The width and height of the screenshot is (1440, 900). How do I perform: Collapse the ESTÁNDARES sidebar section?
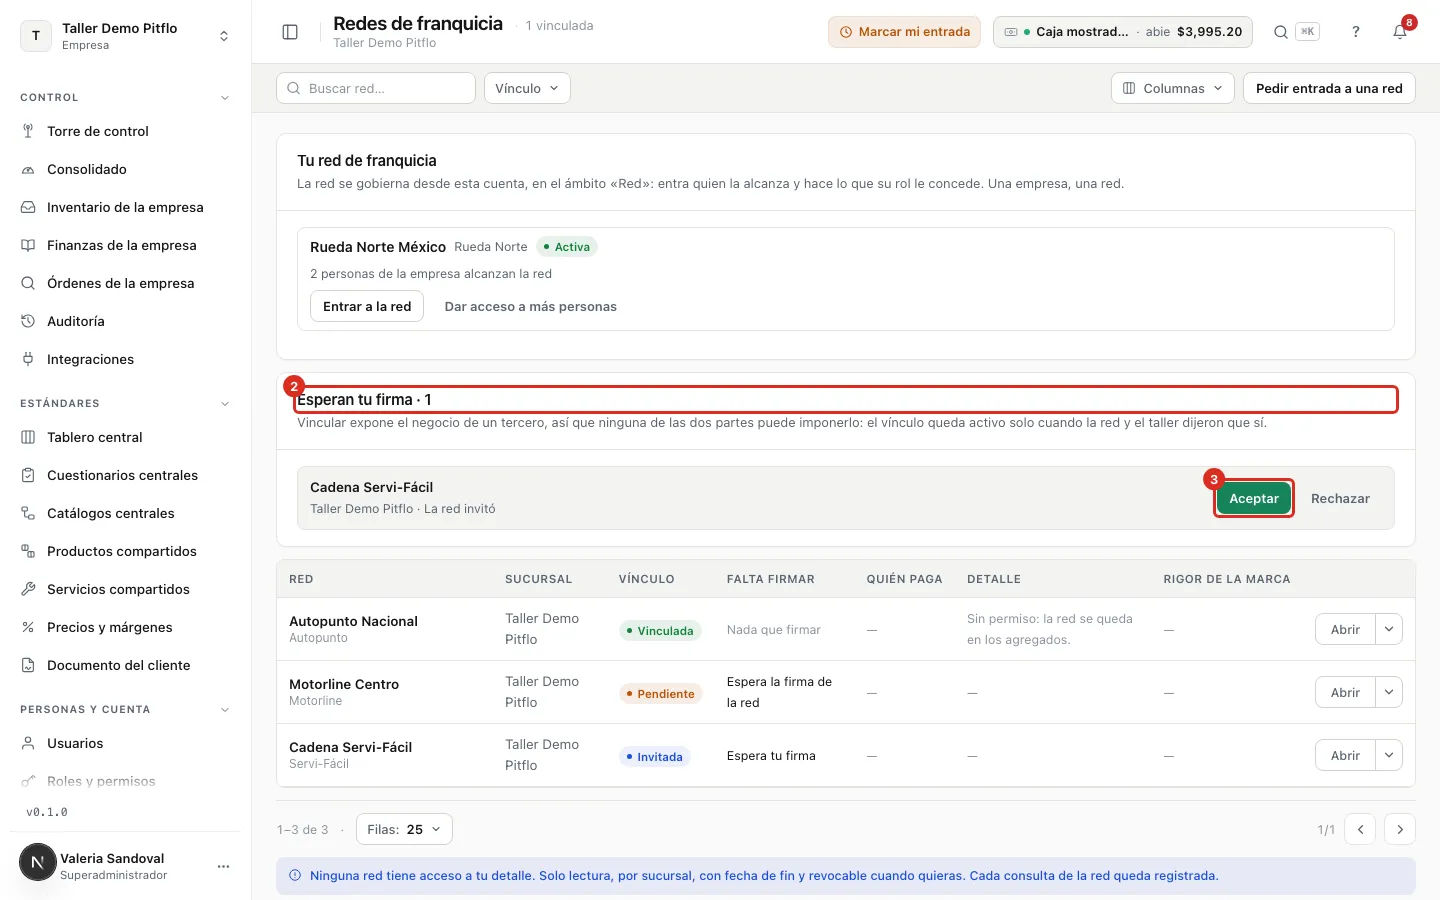tap(225, 404)
